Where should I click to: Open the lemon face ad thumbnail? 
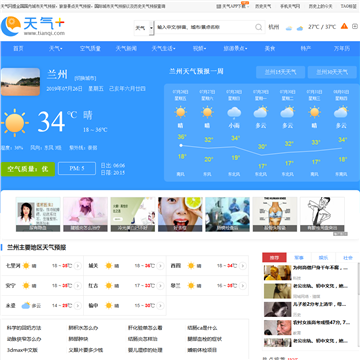point(180,214)
